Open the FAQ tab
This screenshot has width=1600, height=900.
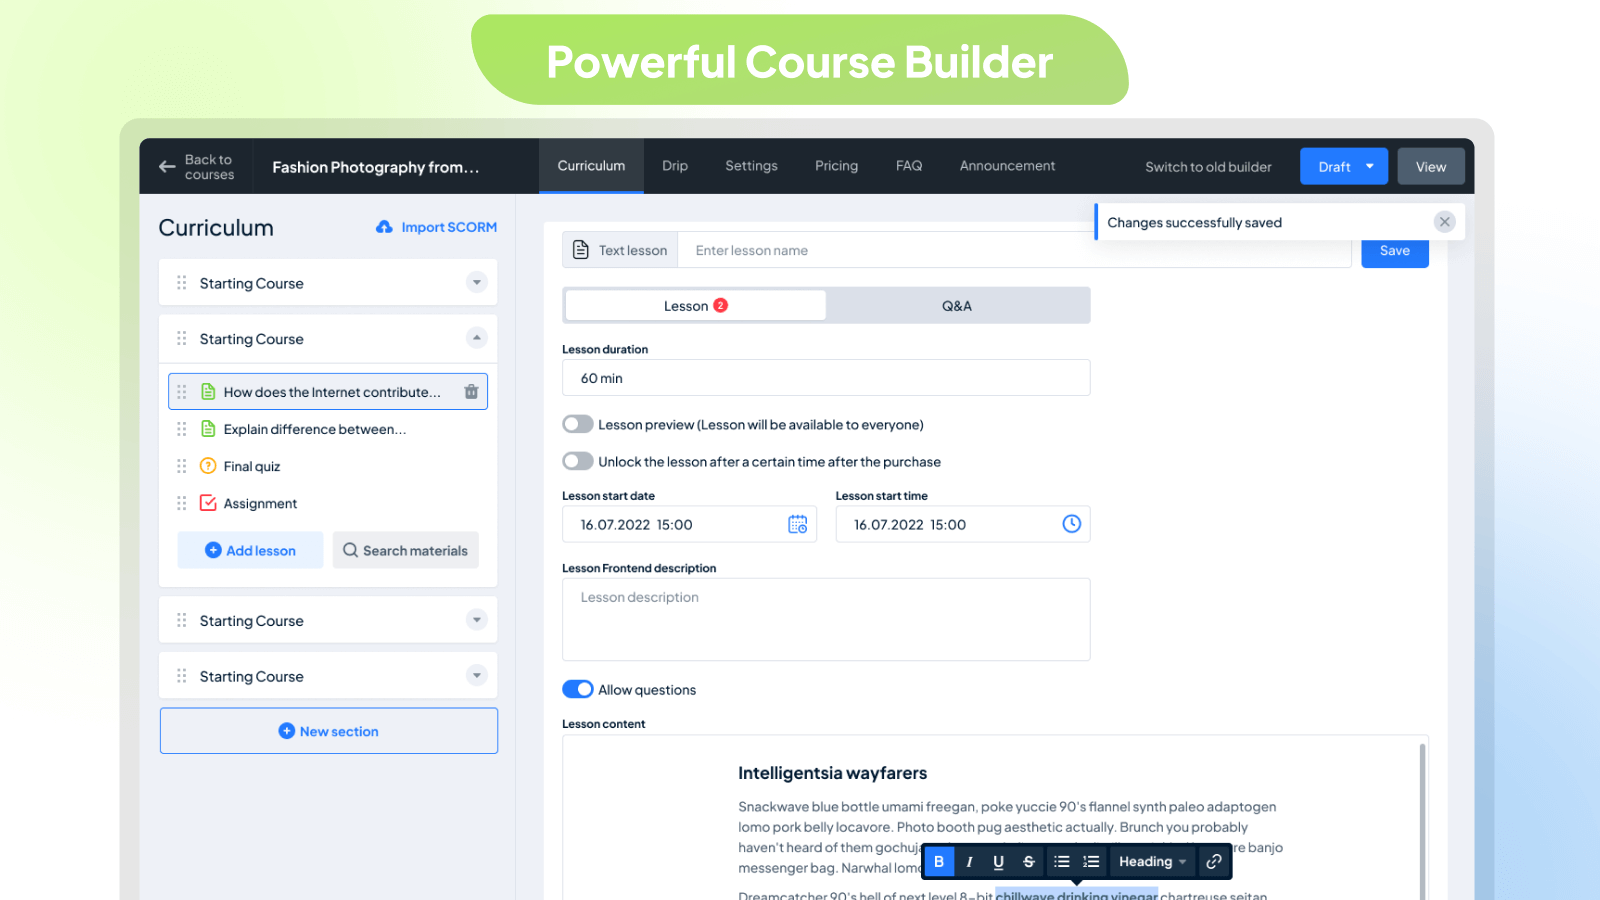pos(909,166)
